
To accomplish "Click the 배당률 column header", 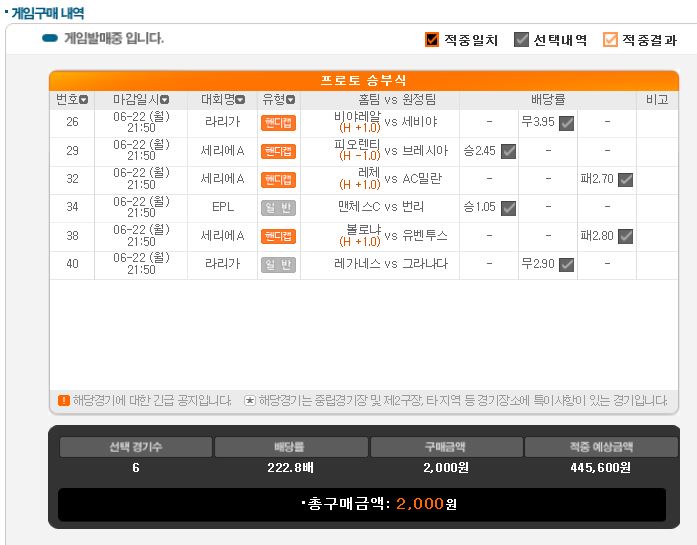I will (x=548, y=100).
